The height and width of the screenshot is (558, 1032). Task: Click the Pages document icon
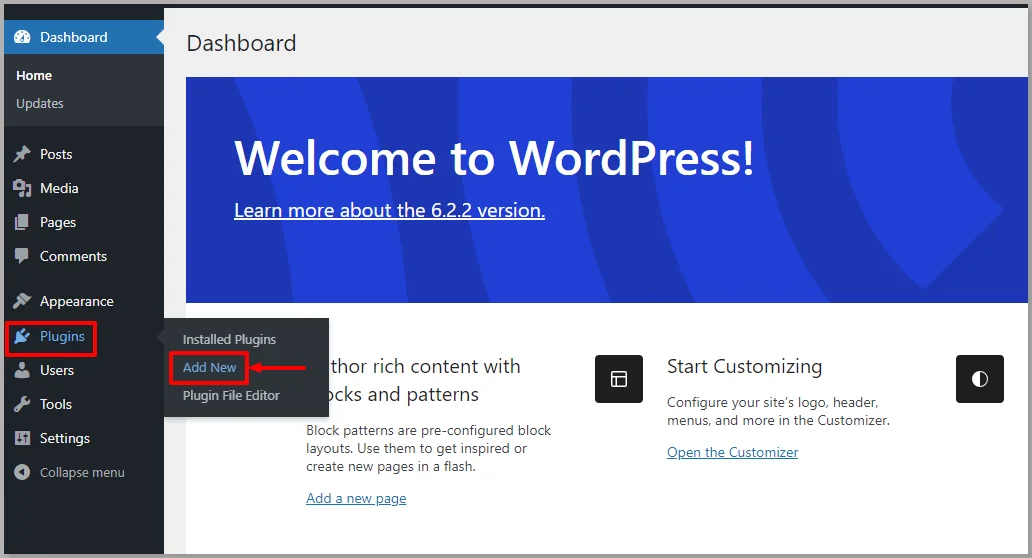[x=22, y=222]
